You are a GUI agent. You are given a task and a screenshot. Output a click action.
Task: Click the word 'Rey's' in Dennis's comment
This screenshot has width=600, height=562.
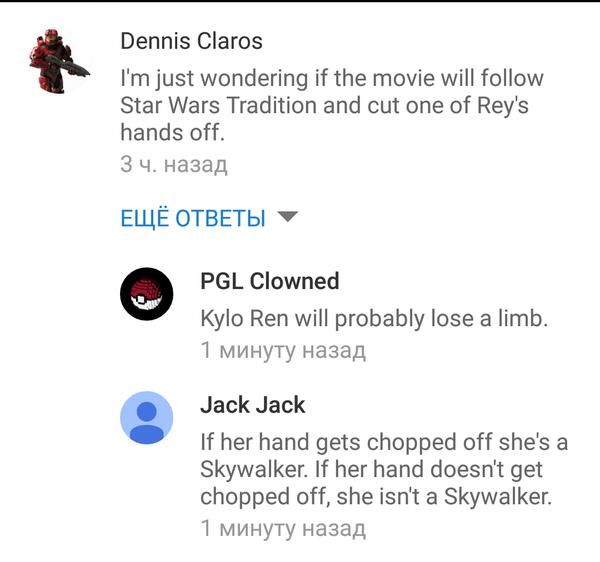point(503,106)
